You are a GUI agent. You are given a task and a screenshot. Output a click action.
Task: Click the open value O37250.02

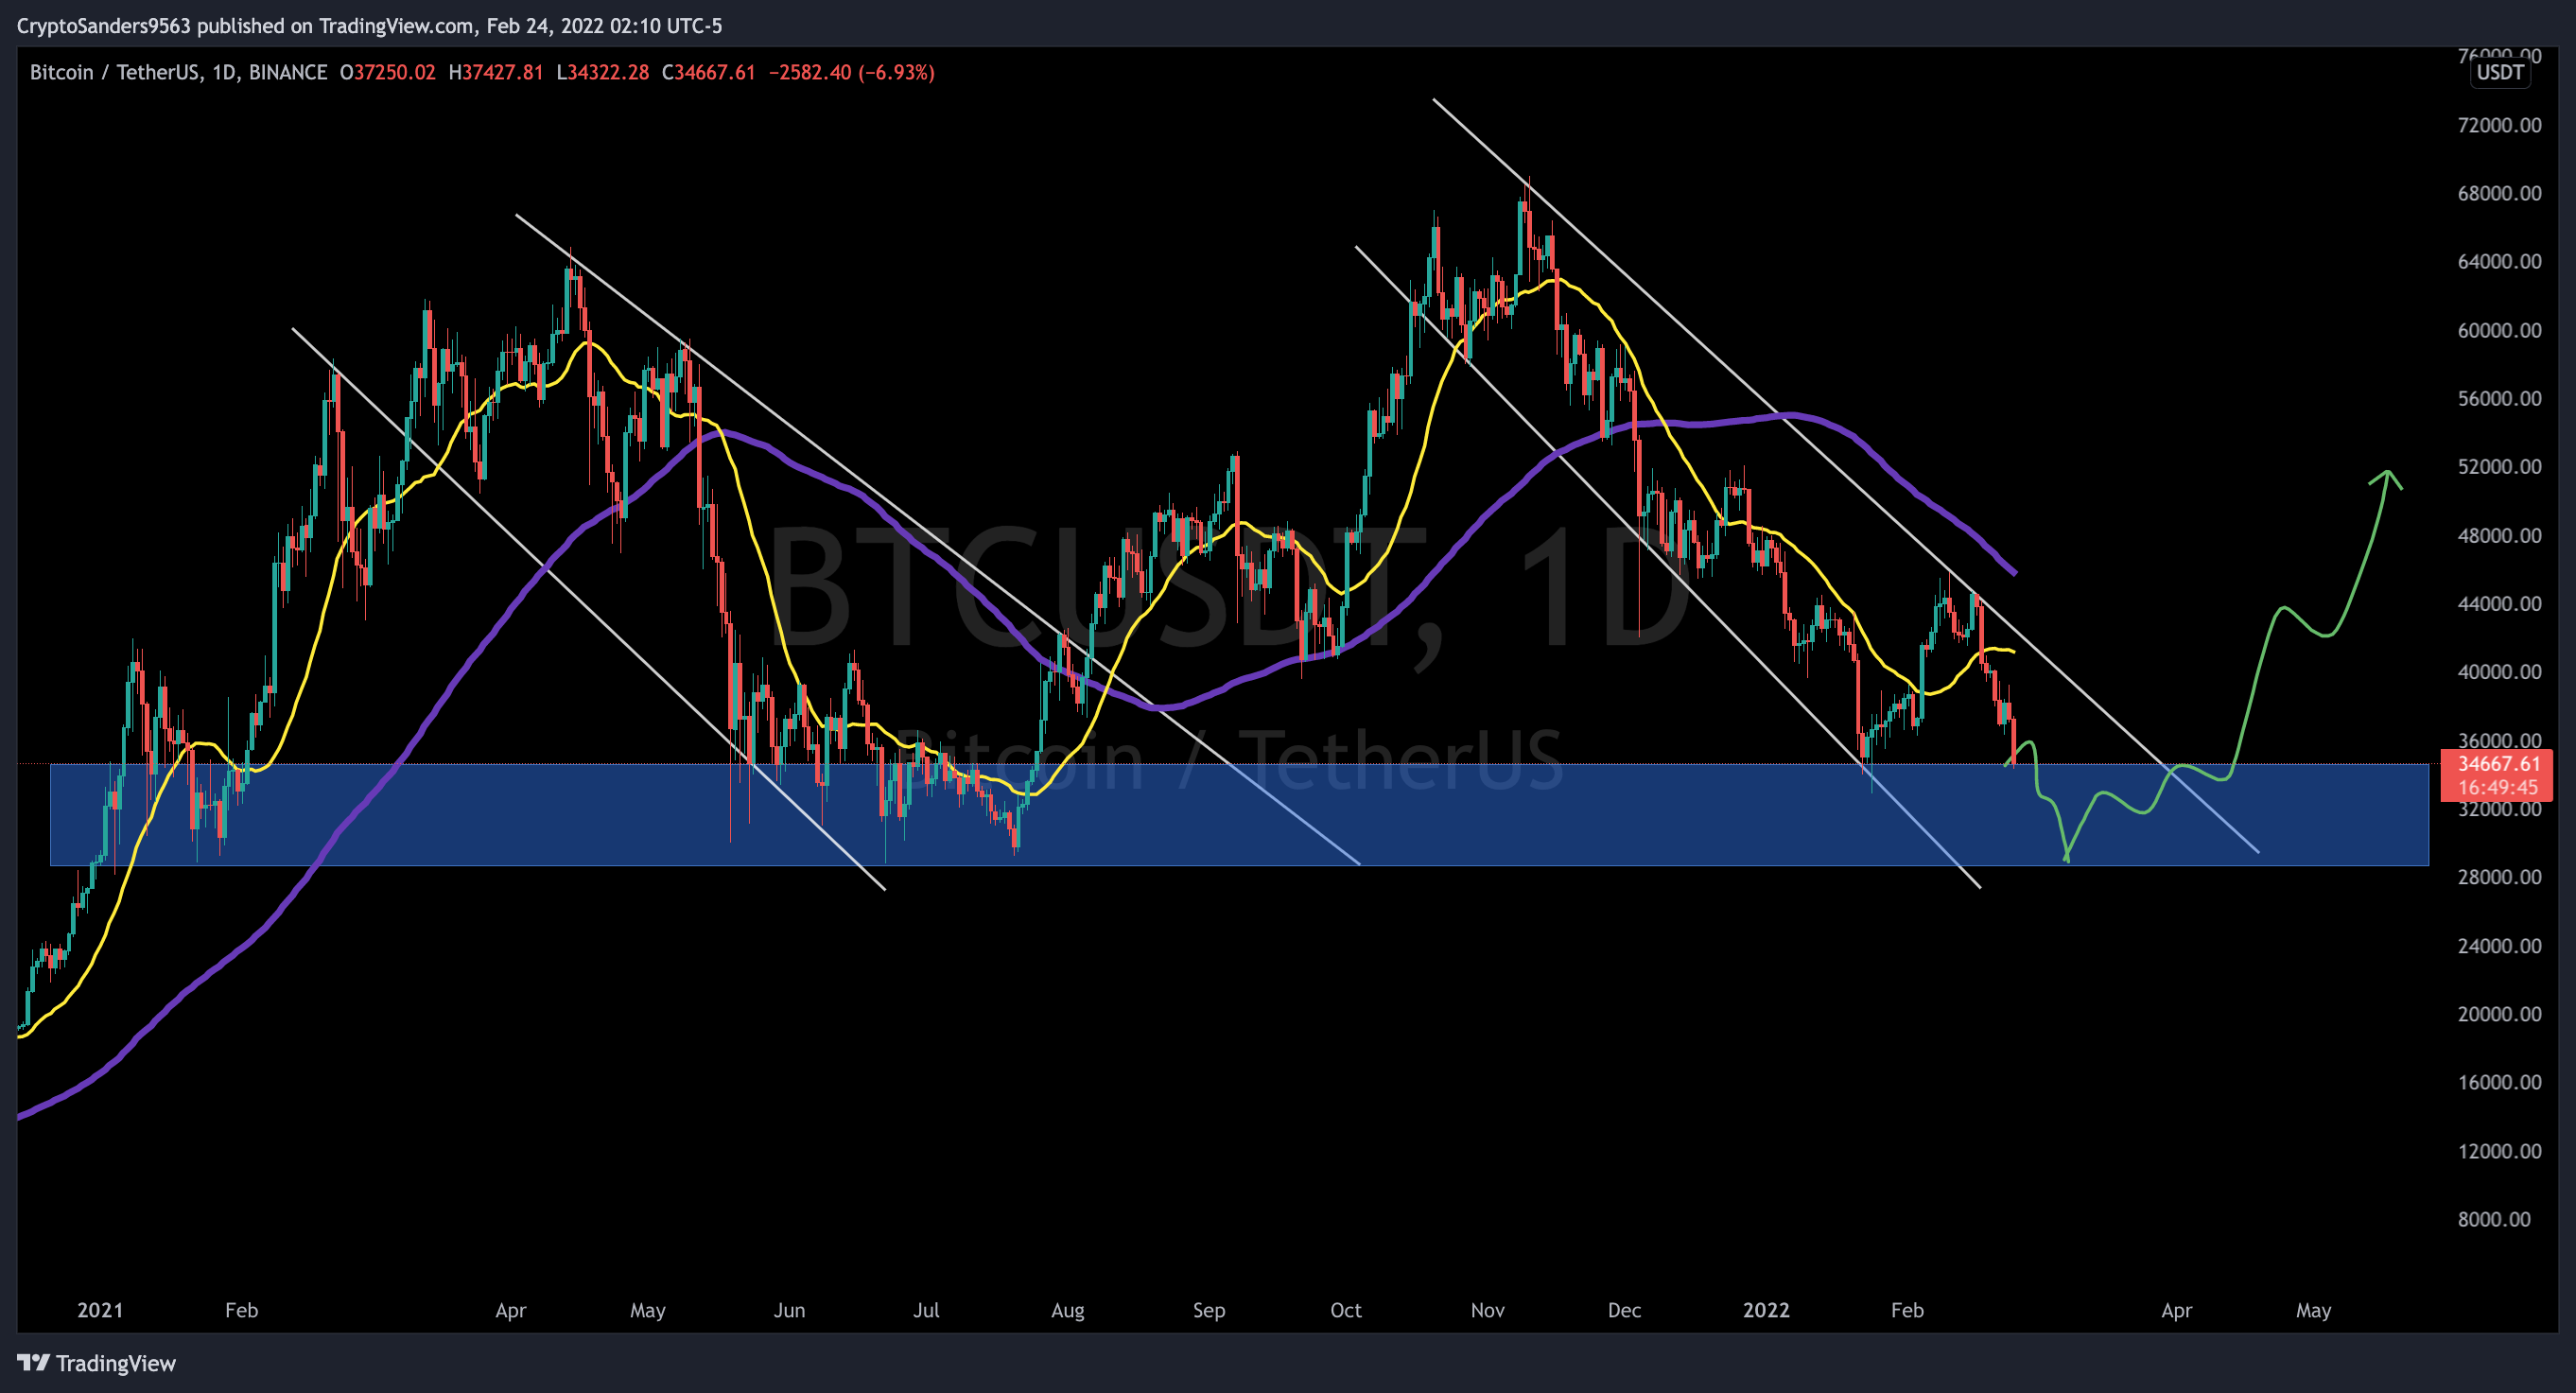(388, 72)
